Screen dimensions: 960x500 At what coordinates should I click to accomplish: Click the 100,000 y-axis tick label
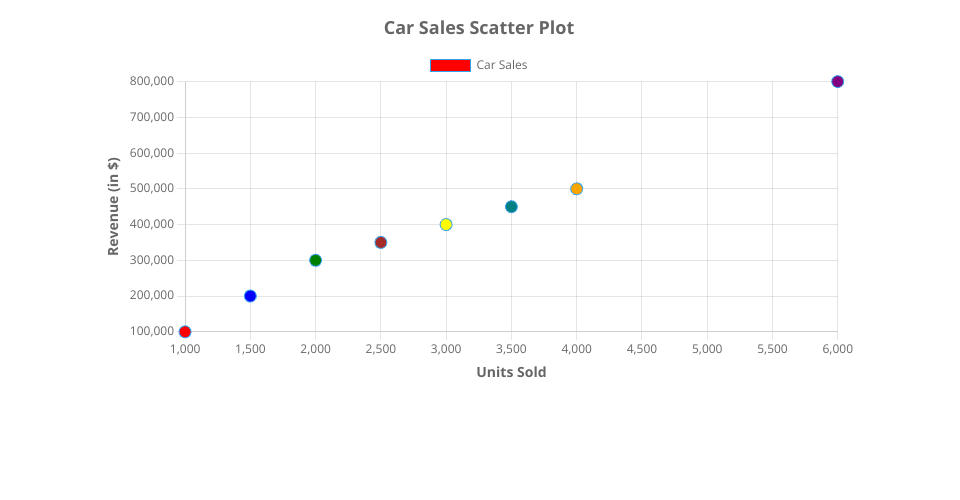152,331
